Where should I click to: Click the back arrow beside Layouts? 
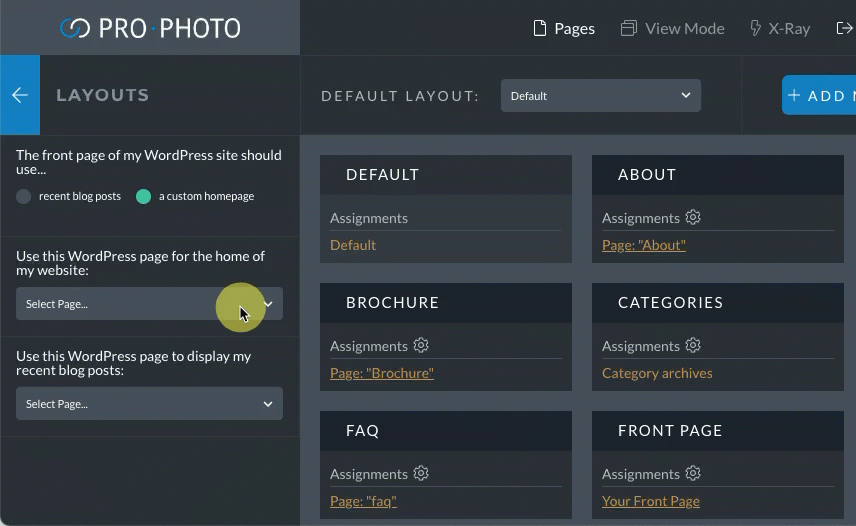(x=20, y=95)
